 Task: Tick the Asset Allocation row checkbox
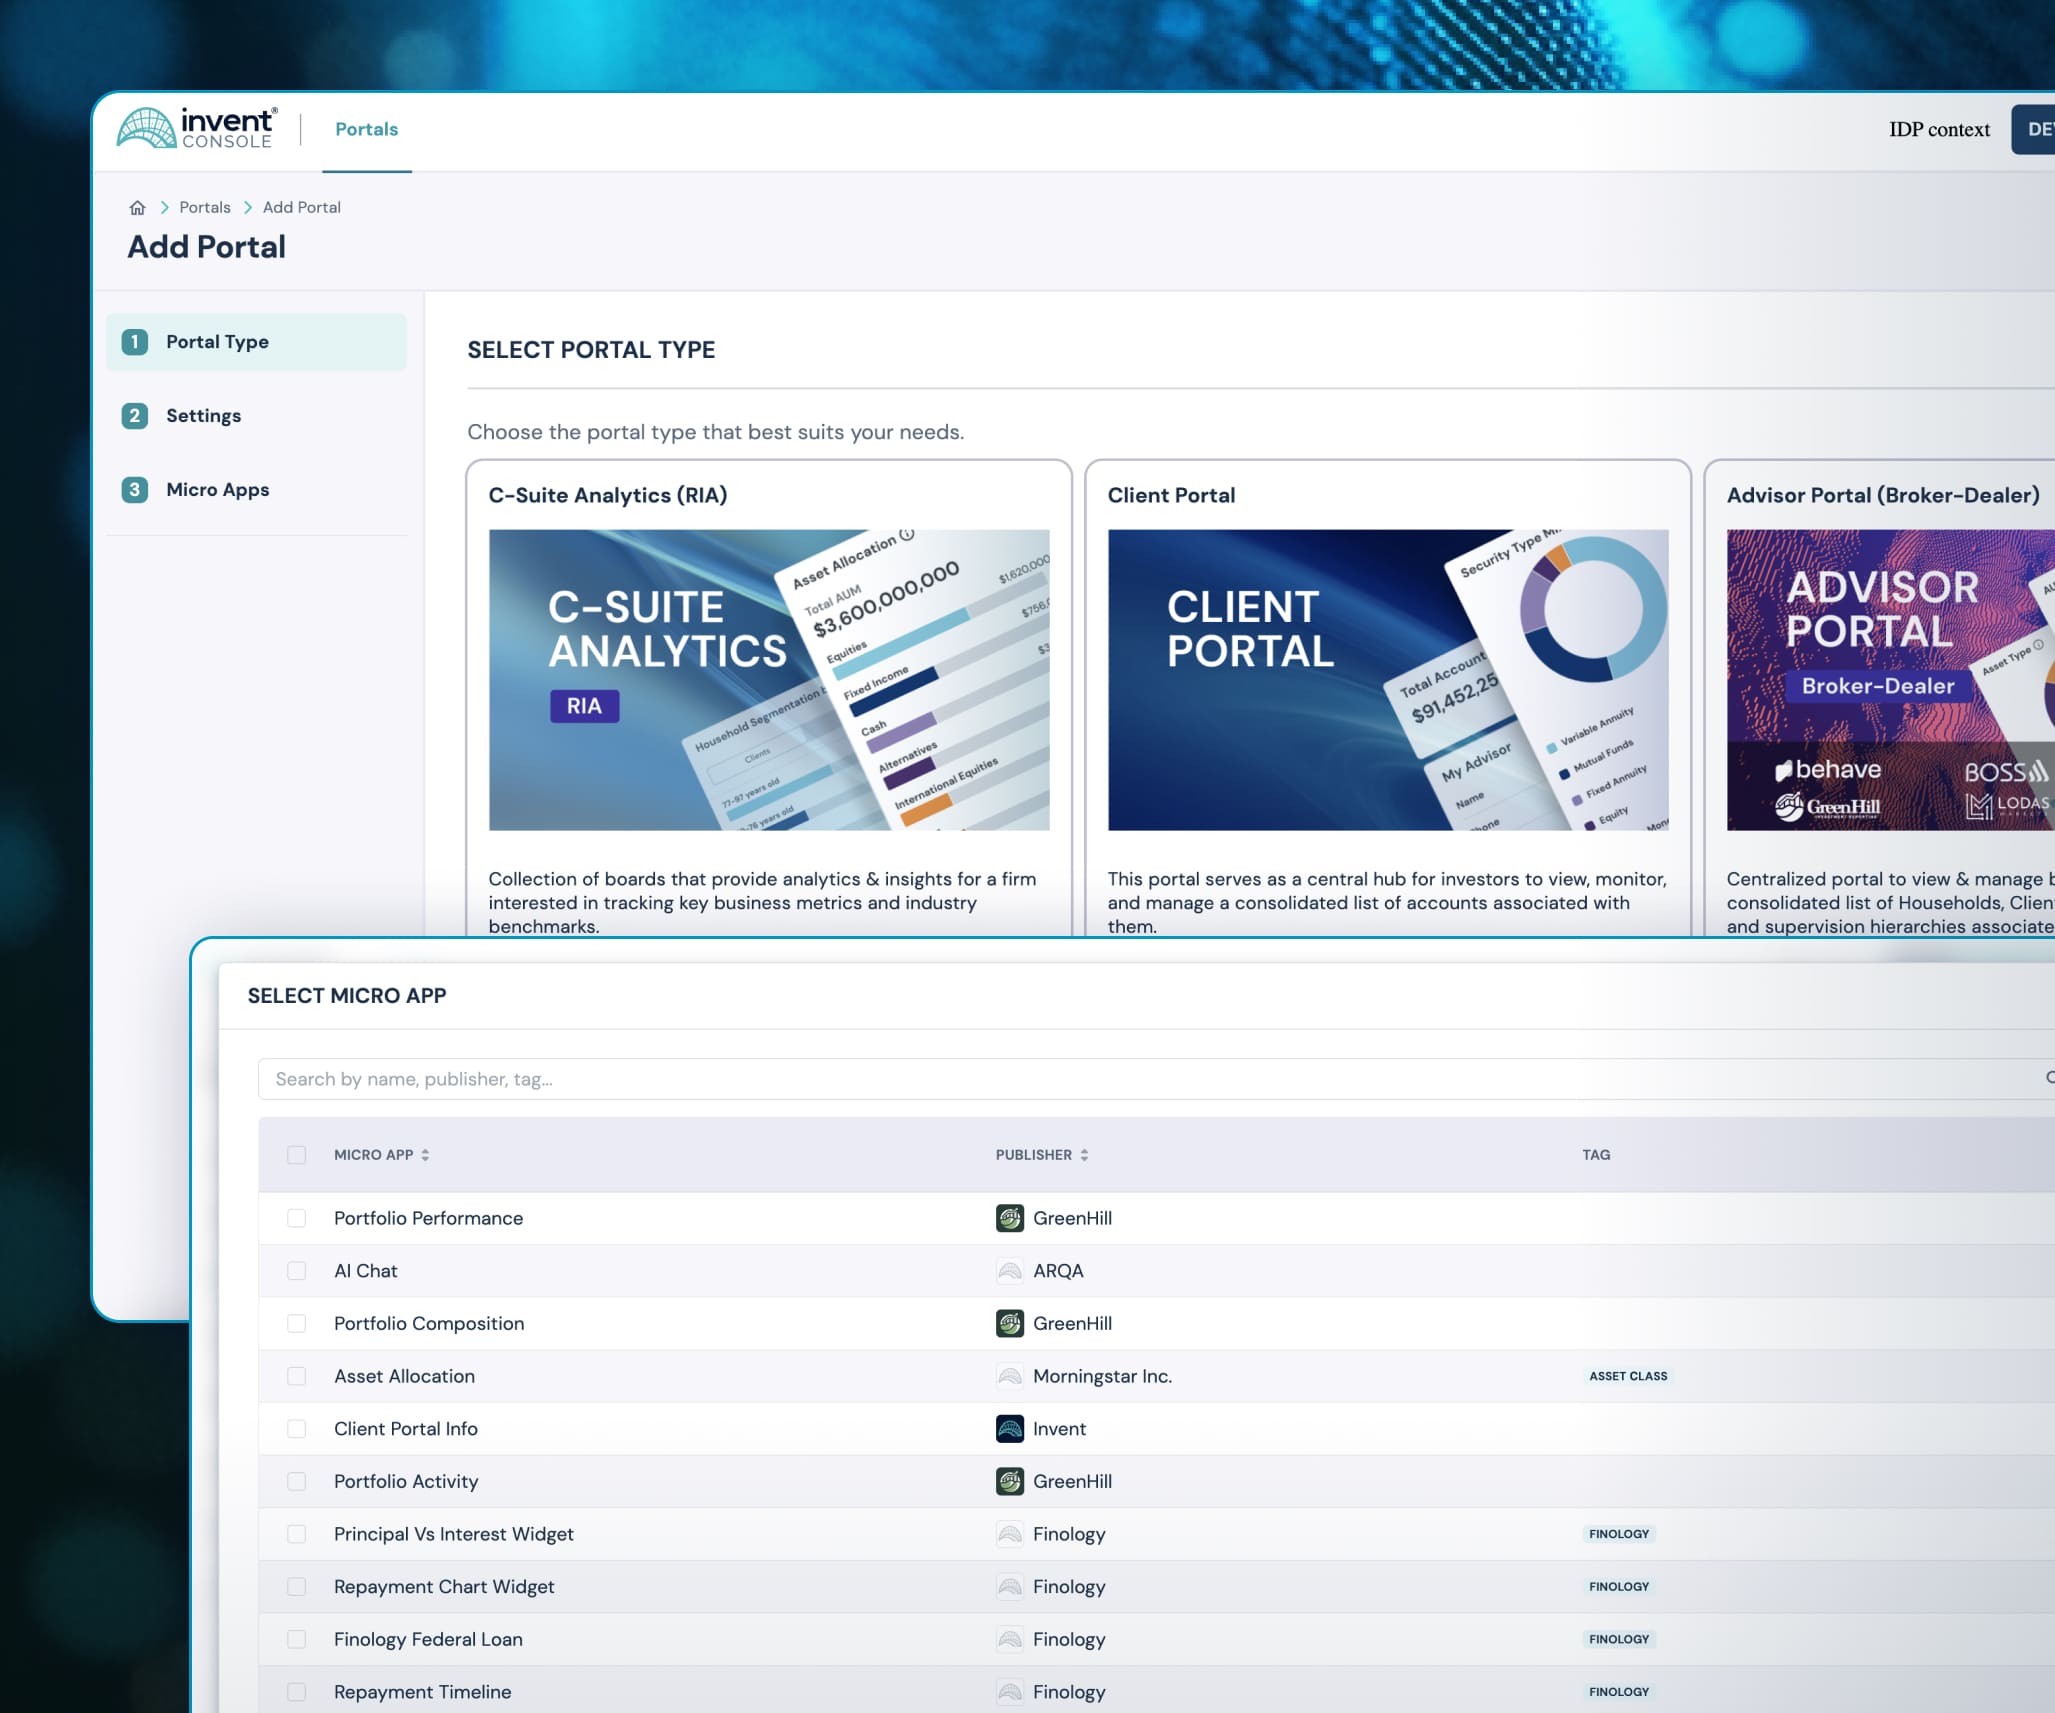click(297, 1376)
